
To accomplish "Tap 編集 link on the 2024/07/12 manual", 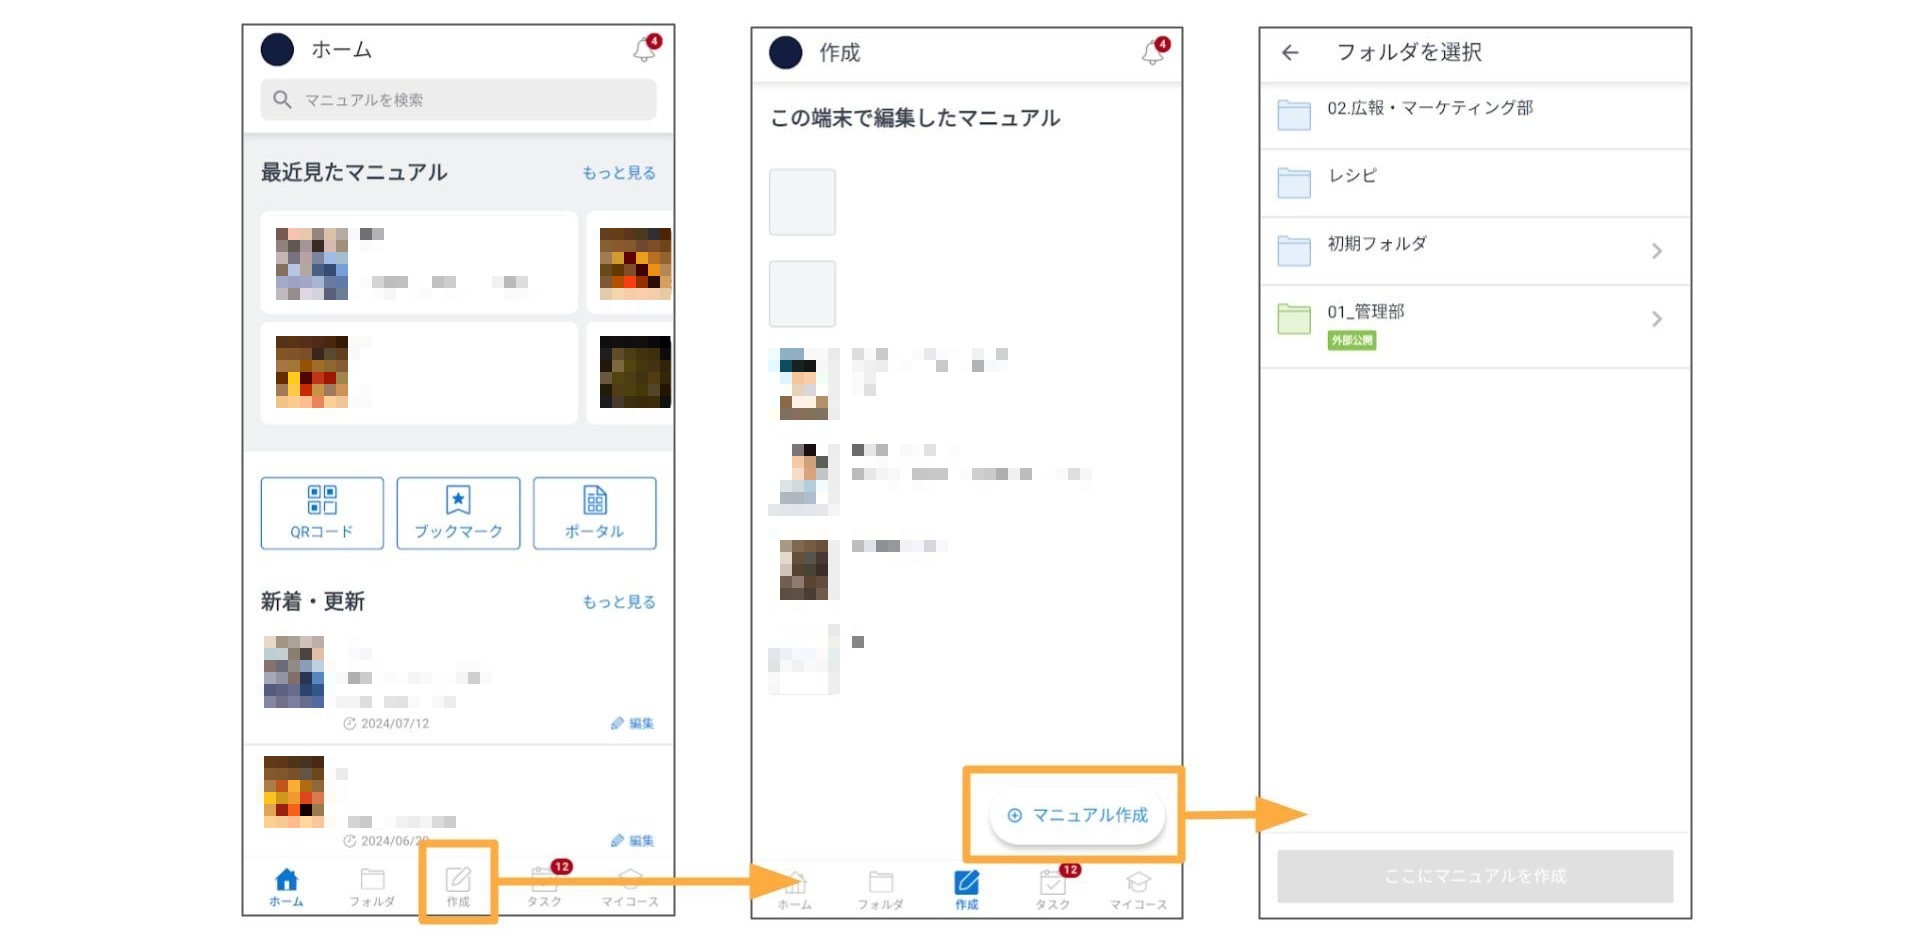I will pos(632,723).
